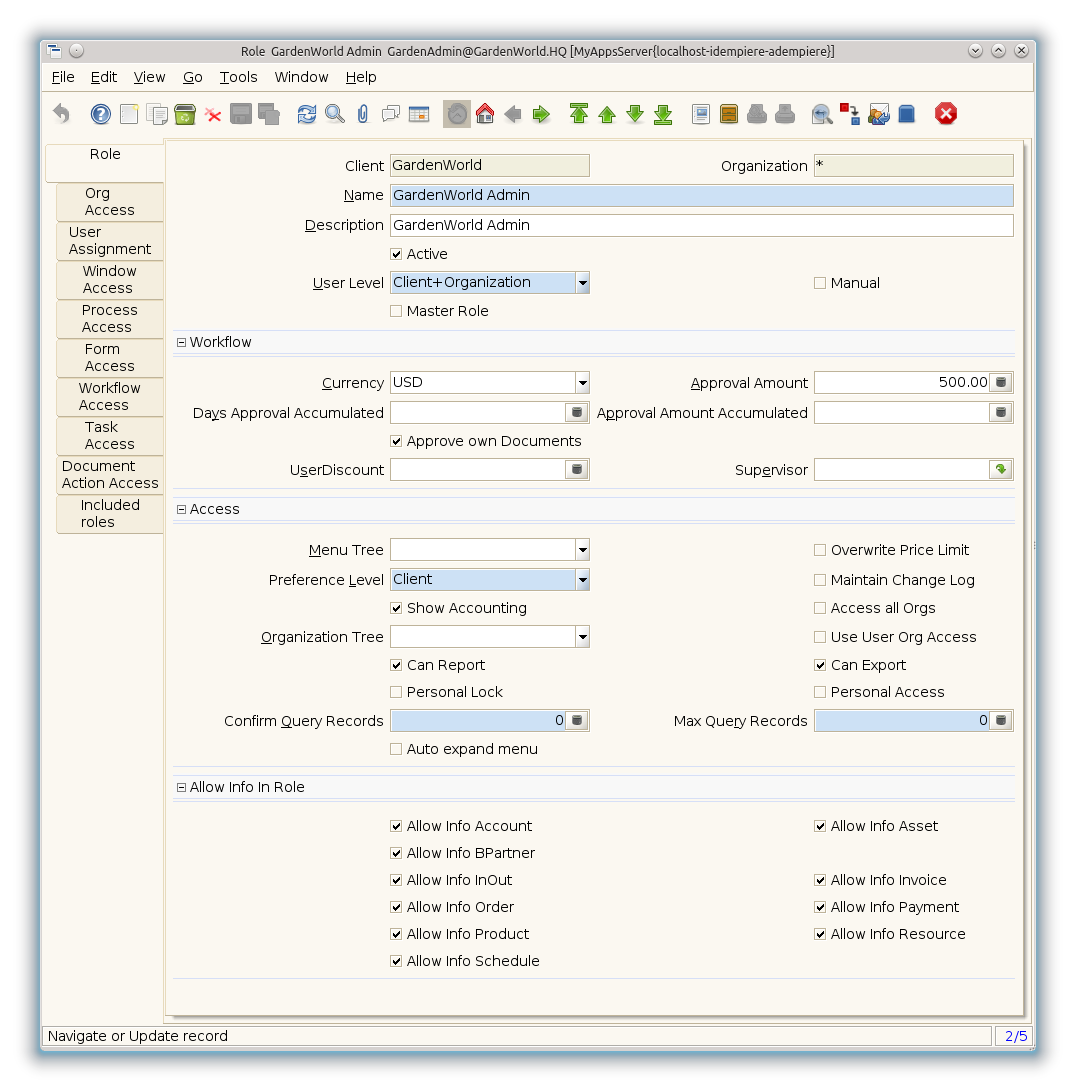Click the red Exit window toolbar icon
The height and width of the screenshot is (1091, 1076).
pos(945,114)
